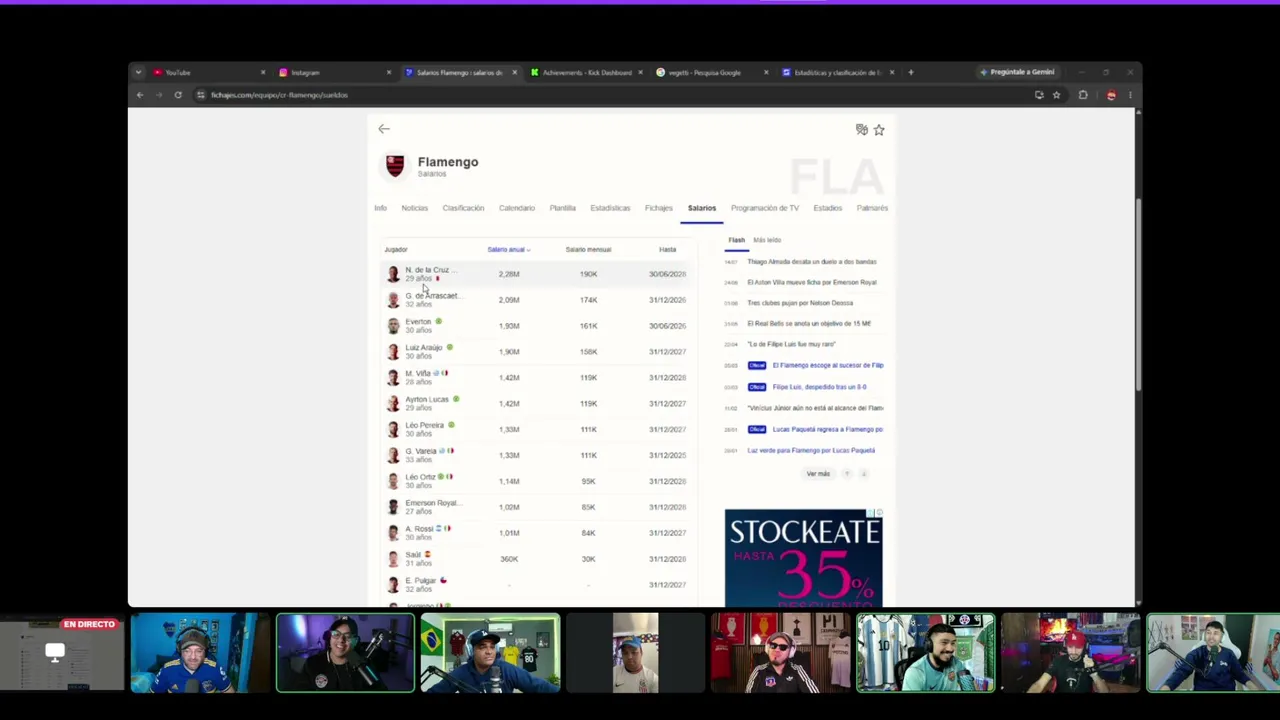Click the STOCKEATE 35% advertisement banner
The width and height of the screenshot is (1280, 720).
click(x=804, y=558)
